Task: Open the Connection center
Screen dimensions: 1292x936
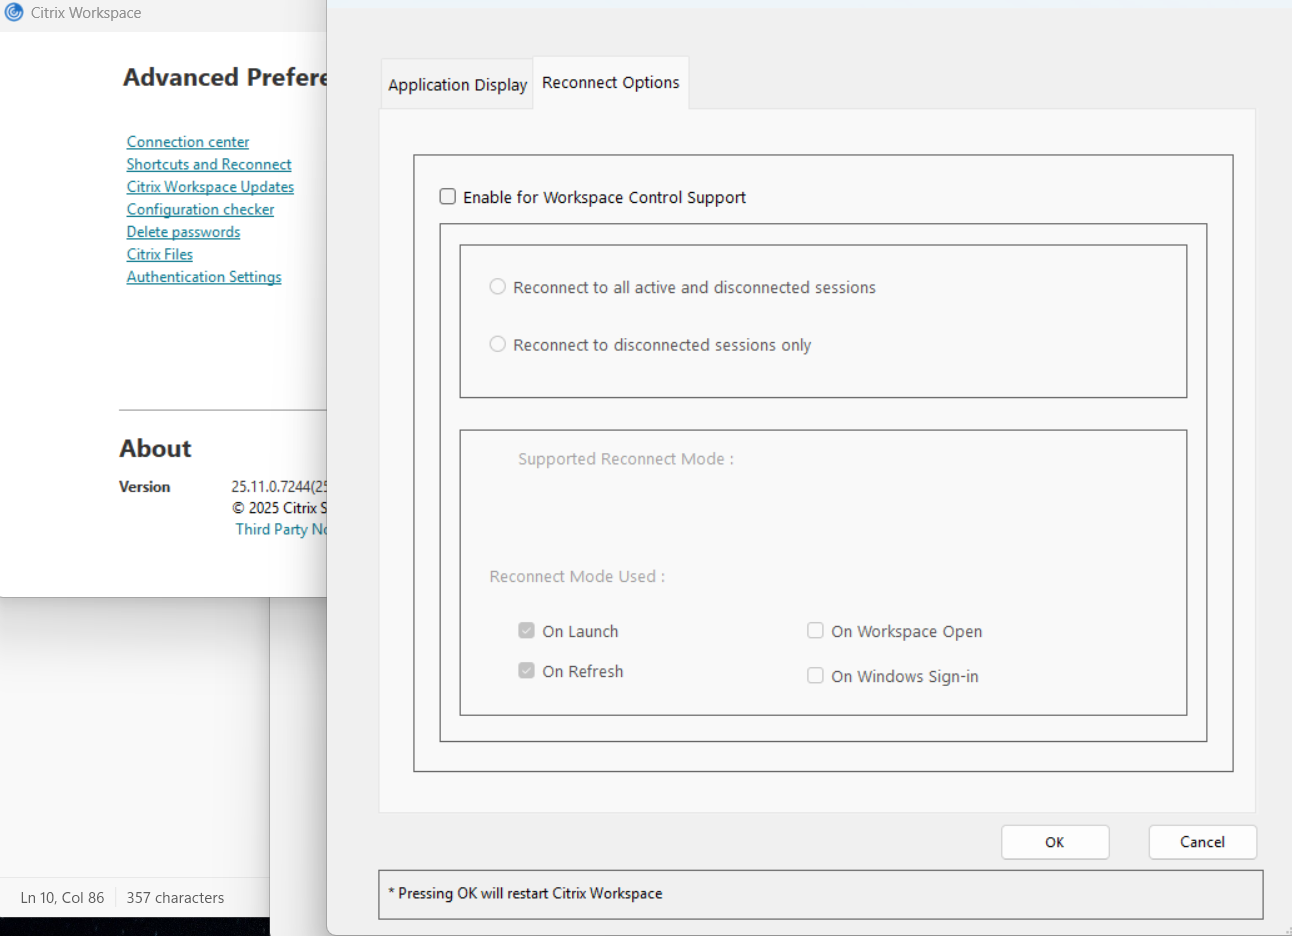Action: pos(187,141)
